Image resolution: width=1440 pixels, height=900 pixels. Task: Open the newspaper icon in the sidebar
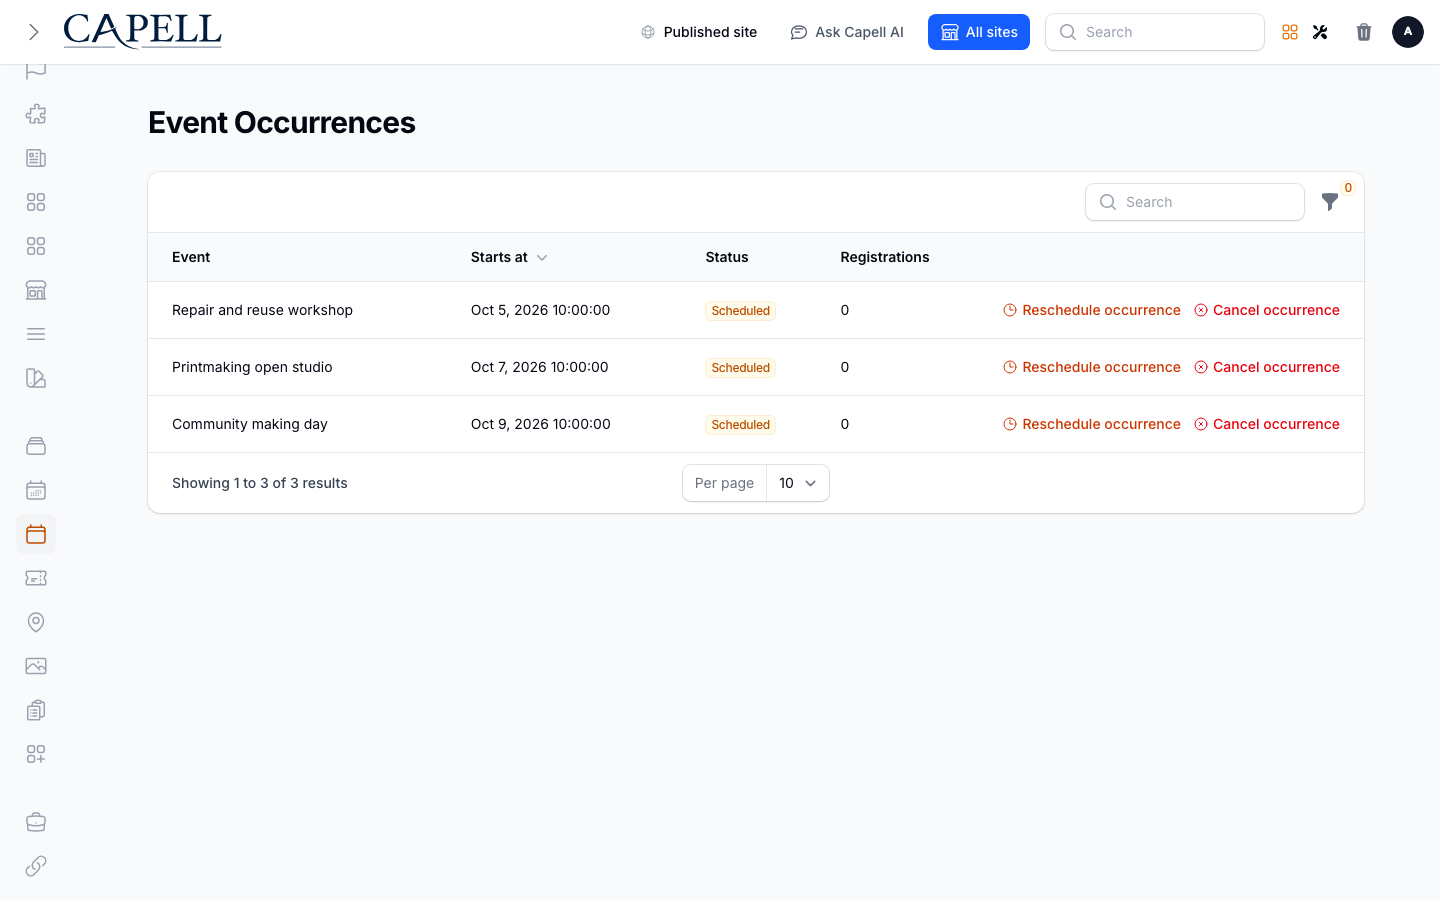(36, 158)
